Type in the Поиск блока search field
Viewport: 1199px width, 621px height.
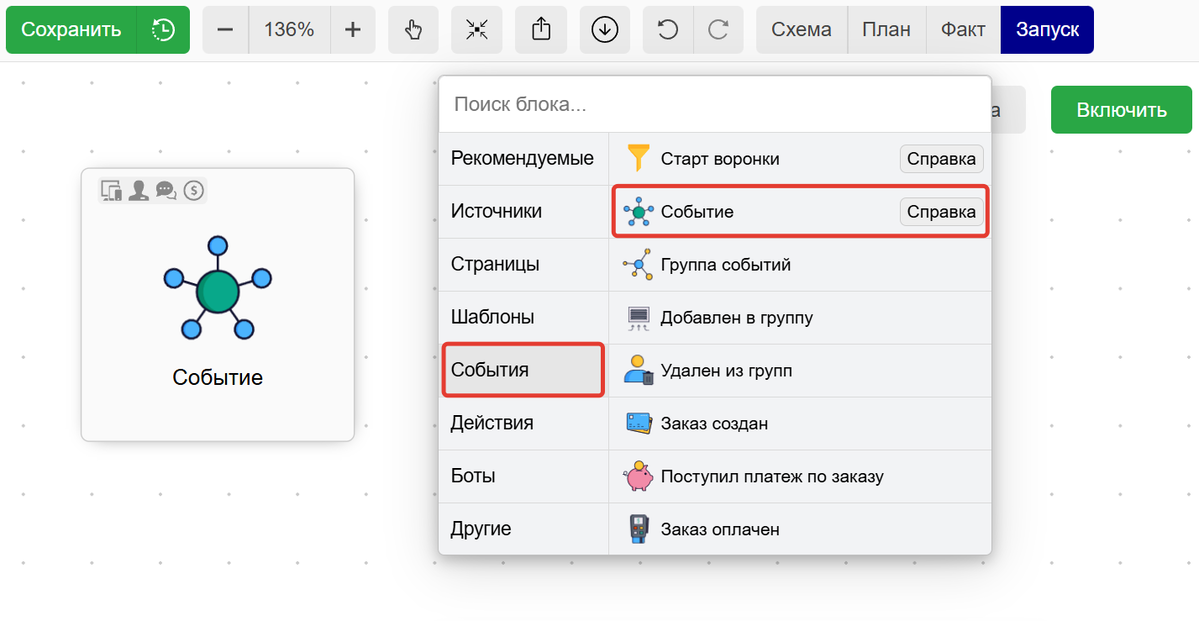point(714,105)
